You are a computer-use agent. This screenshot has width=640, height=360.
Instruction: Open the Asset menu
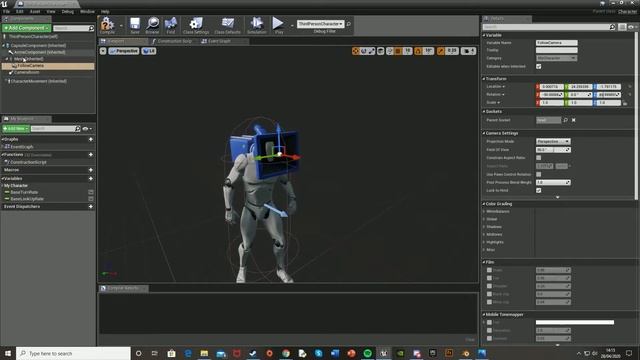pyautogui.click(x=35, y=11)
